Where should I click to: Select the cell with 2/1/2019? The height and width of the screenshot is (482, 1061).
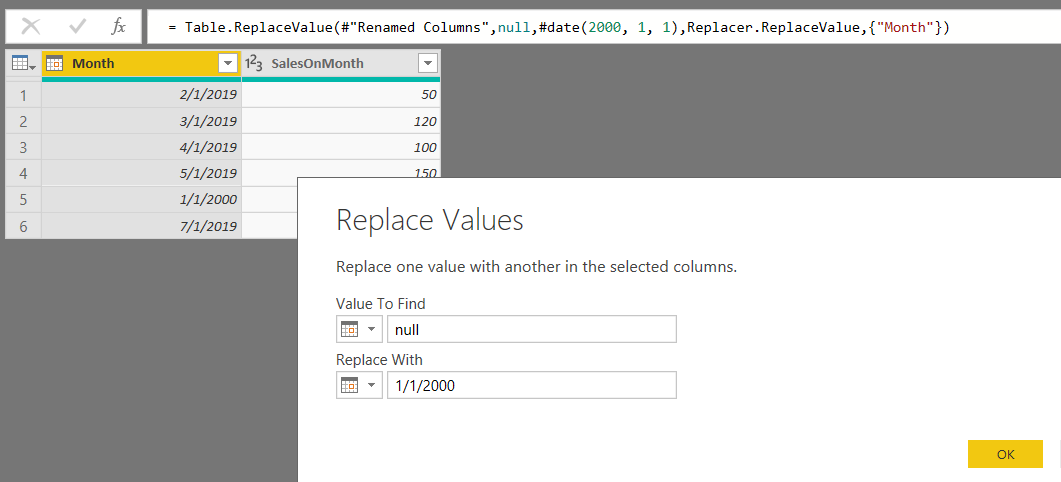click(141, 95)
